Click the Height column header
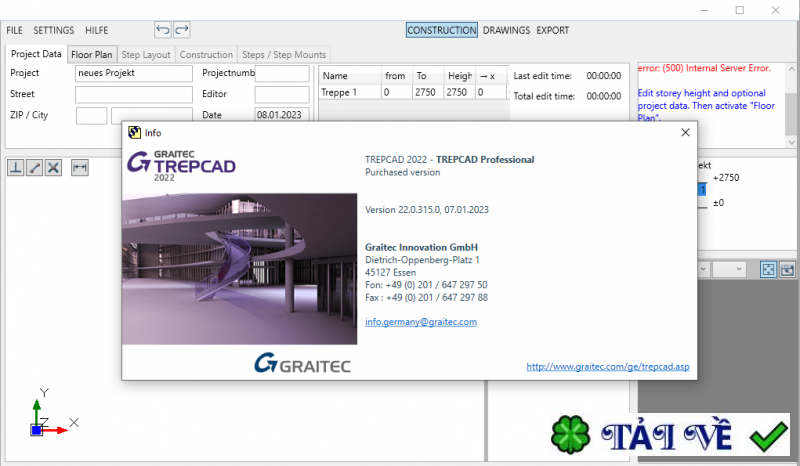Image resolution: width=800 pixels, height=466 pixels. point(460,76)
